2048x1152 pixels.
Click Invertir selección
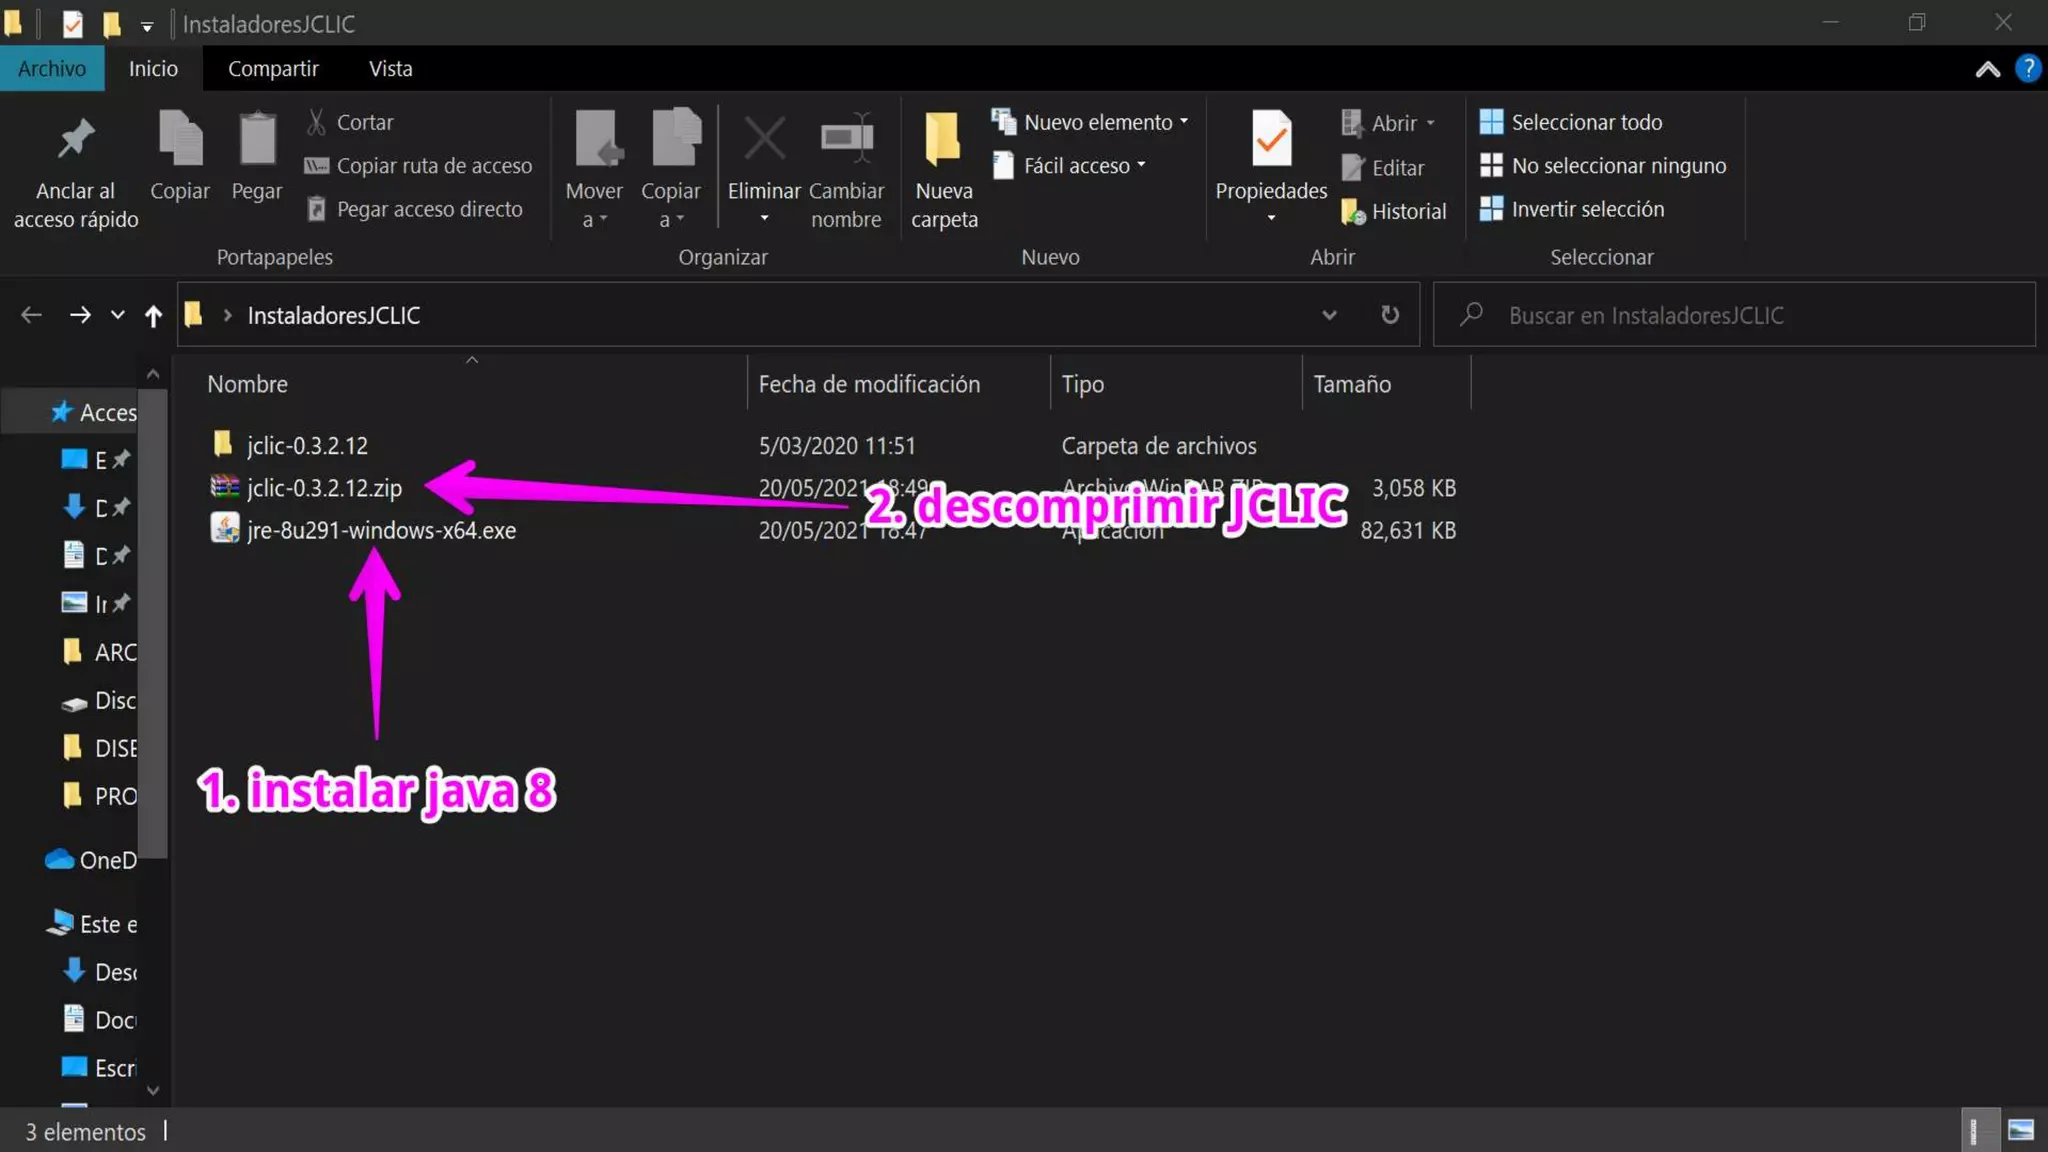(1587, 209)
